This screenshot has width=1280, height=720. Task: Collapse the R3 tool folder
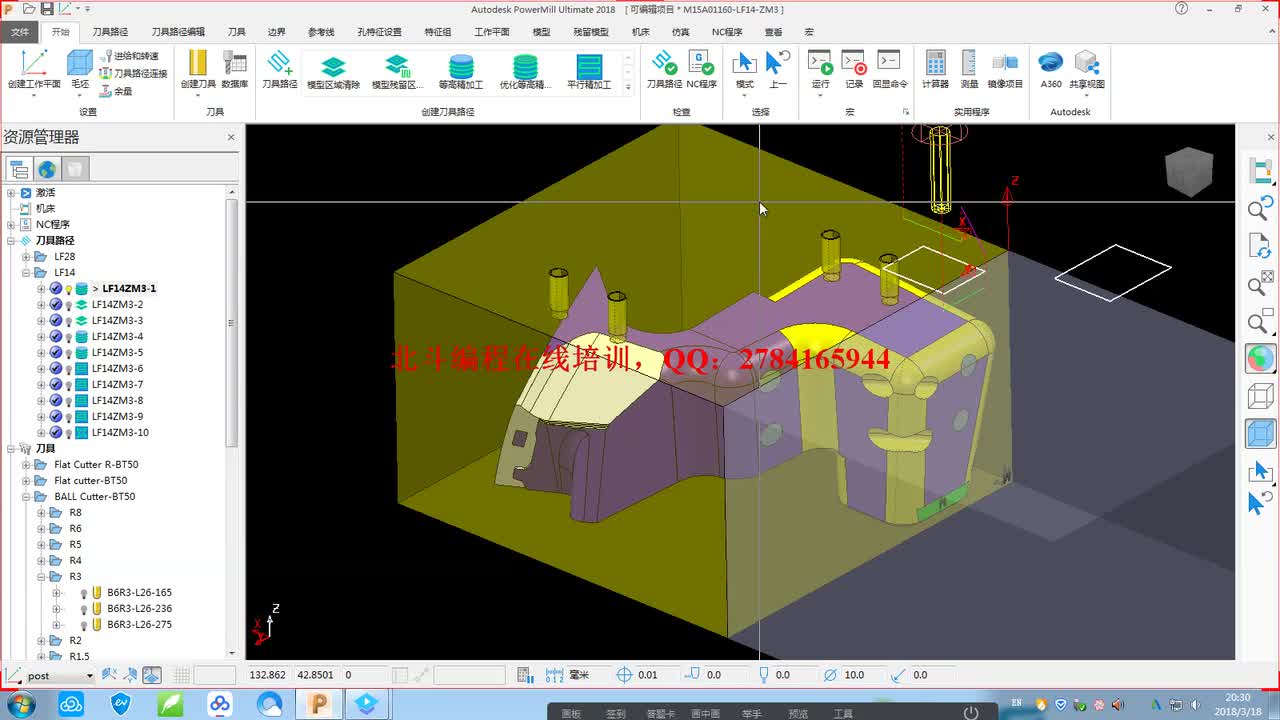tap(42, 577)
